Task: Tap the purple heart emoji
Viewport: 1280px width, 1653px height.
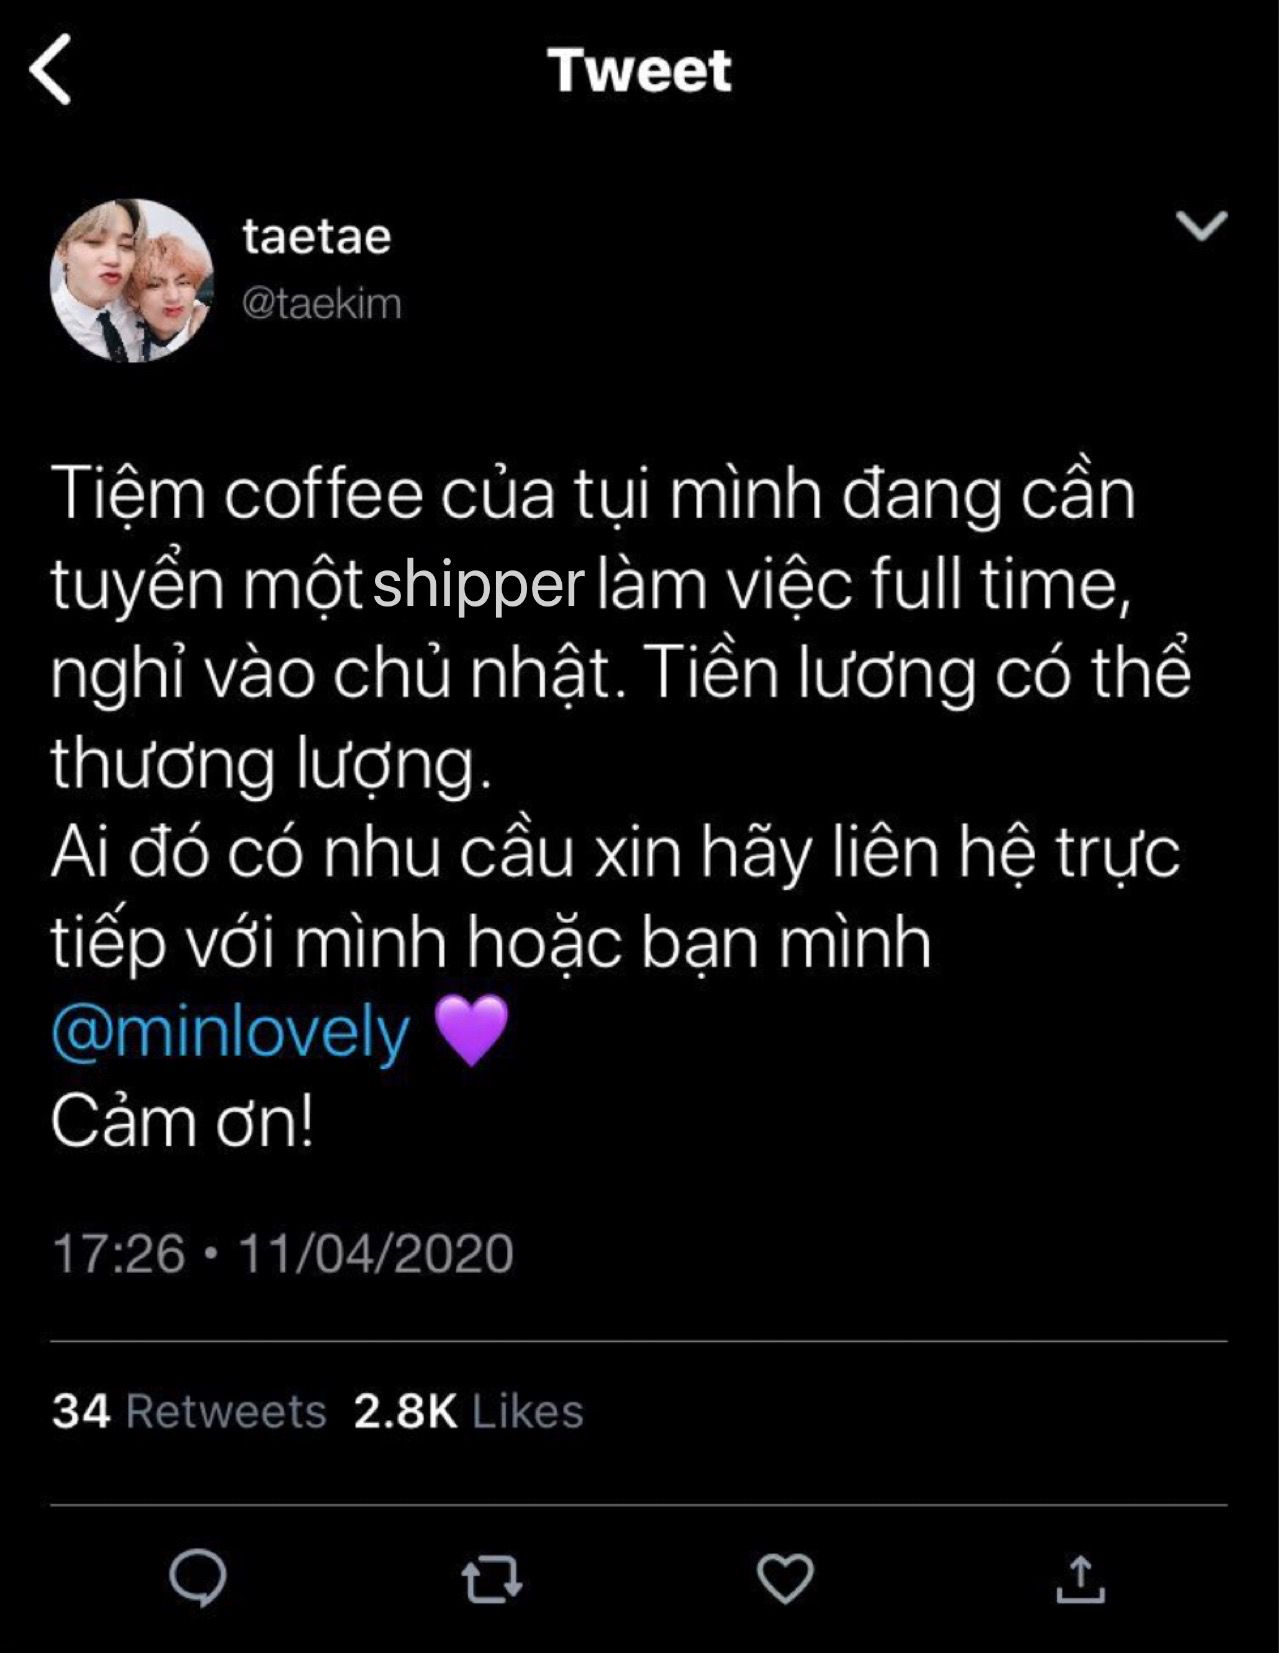Action: [x=472, y=1031]
